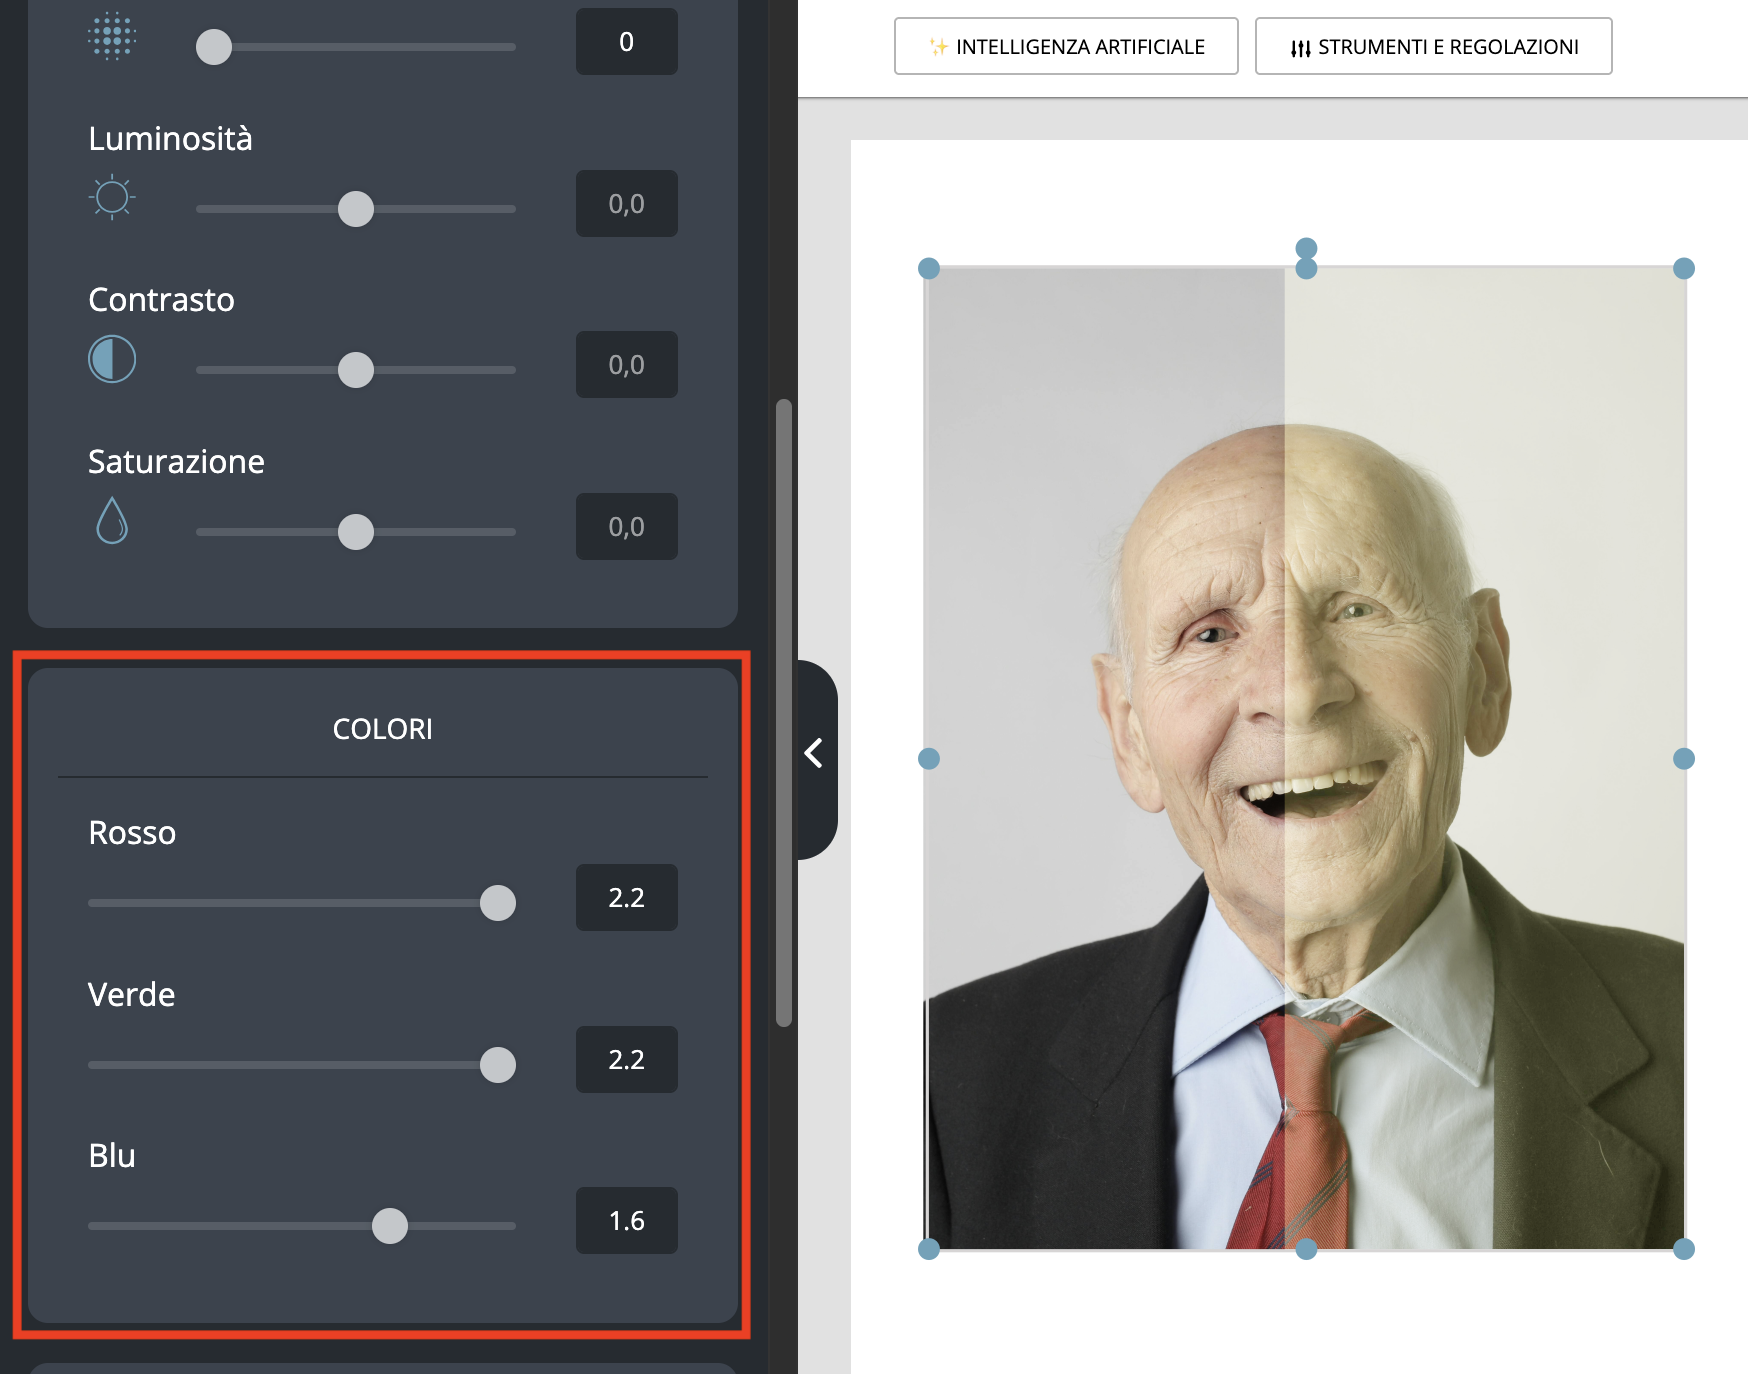This screenshot has height=1374, width=1748.
Task: Collapse the side panel with the chevron
Action: (813, 753)
